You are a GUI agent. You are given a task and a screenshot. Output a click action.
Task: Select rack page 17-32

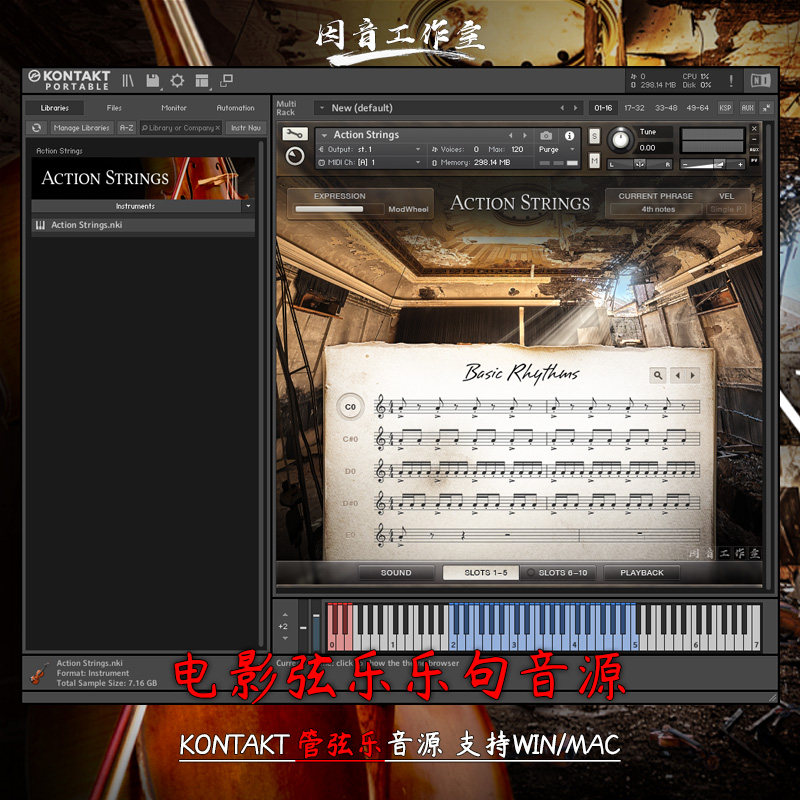pyautogui.click(x=634, y=108)
